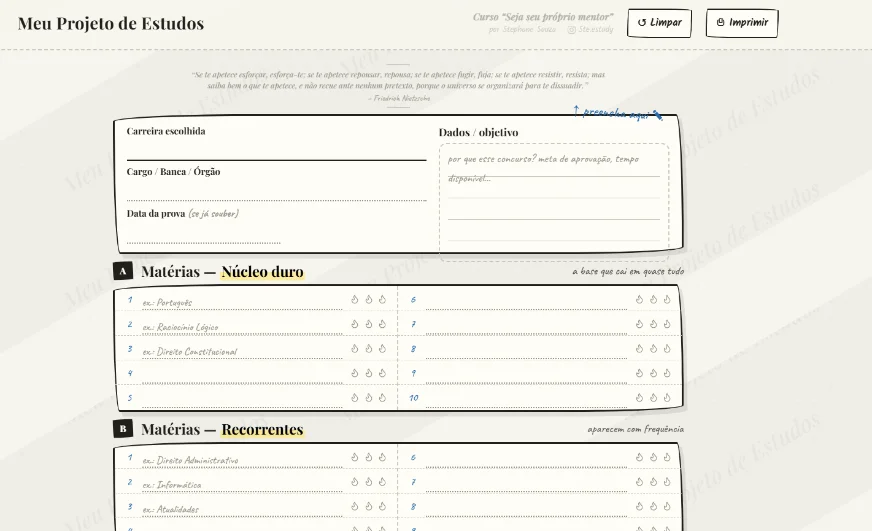Select first flame on Núcleo duro row 4

click(355, 373)
